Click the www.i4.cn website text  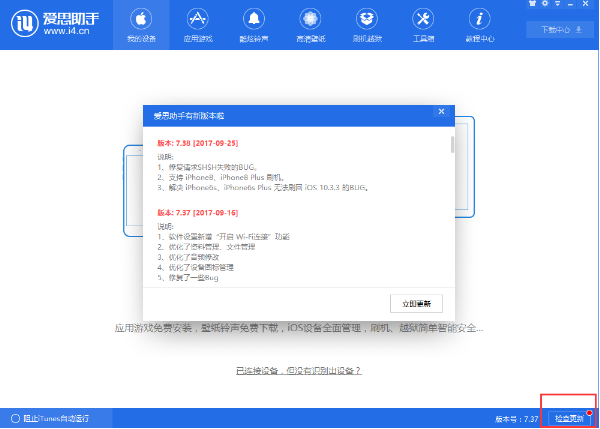point(66,31)
